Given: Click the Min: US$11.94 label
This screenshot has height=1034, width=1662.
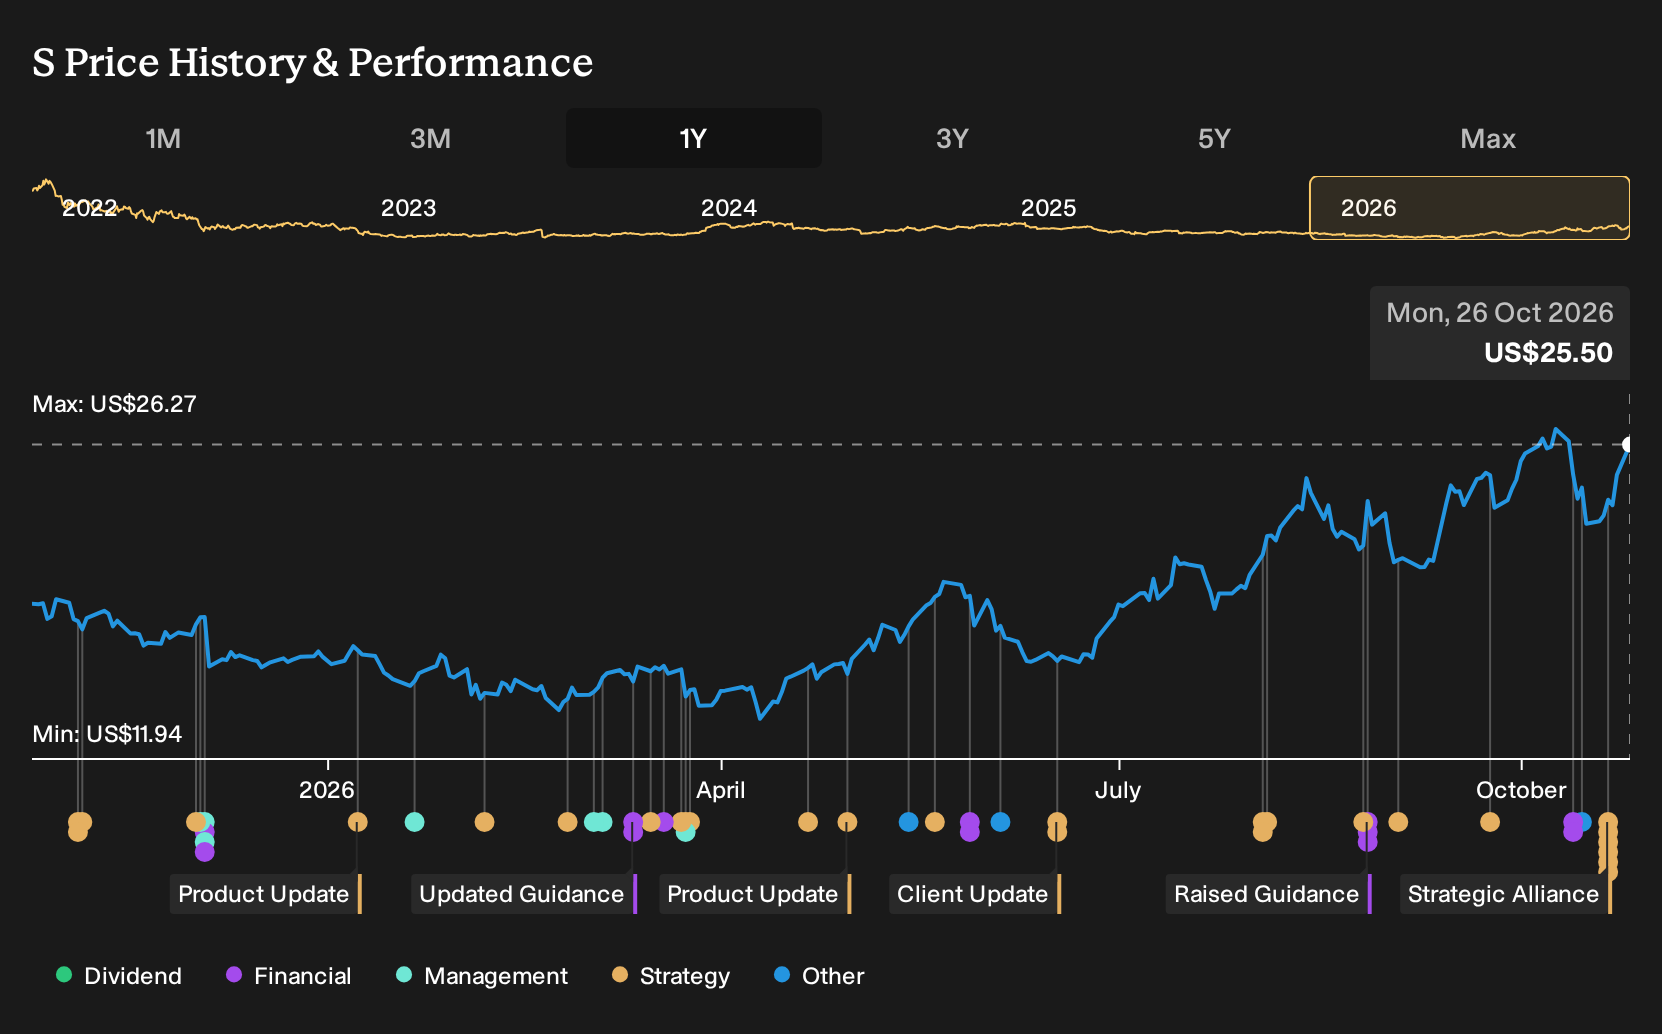Looking at the screenshot, I should tap(107, 734).
